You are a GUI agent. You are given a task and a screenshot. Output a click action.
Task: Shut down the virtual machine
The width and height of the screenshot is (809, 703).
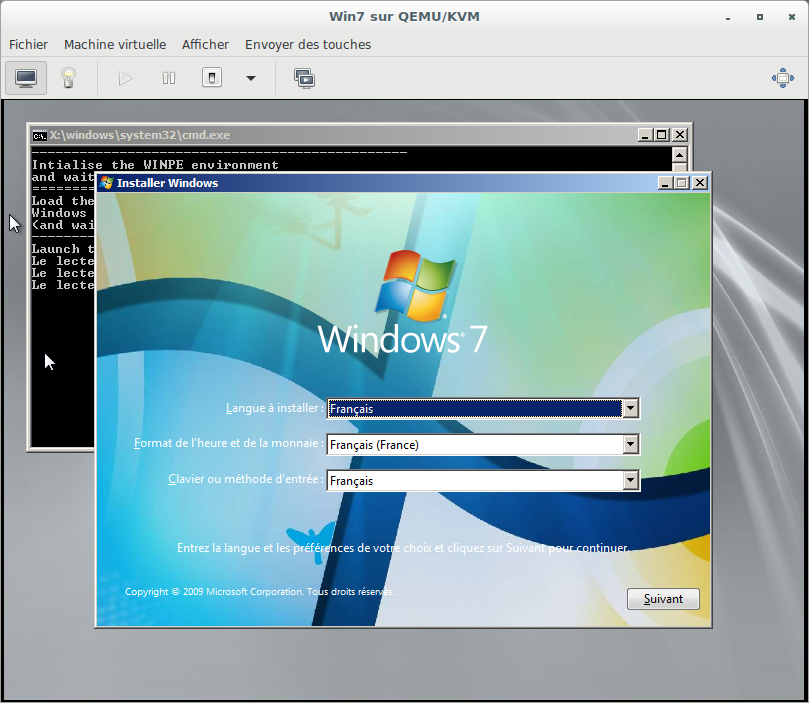tap(212, 78)
